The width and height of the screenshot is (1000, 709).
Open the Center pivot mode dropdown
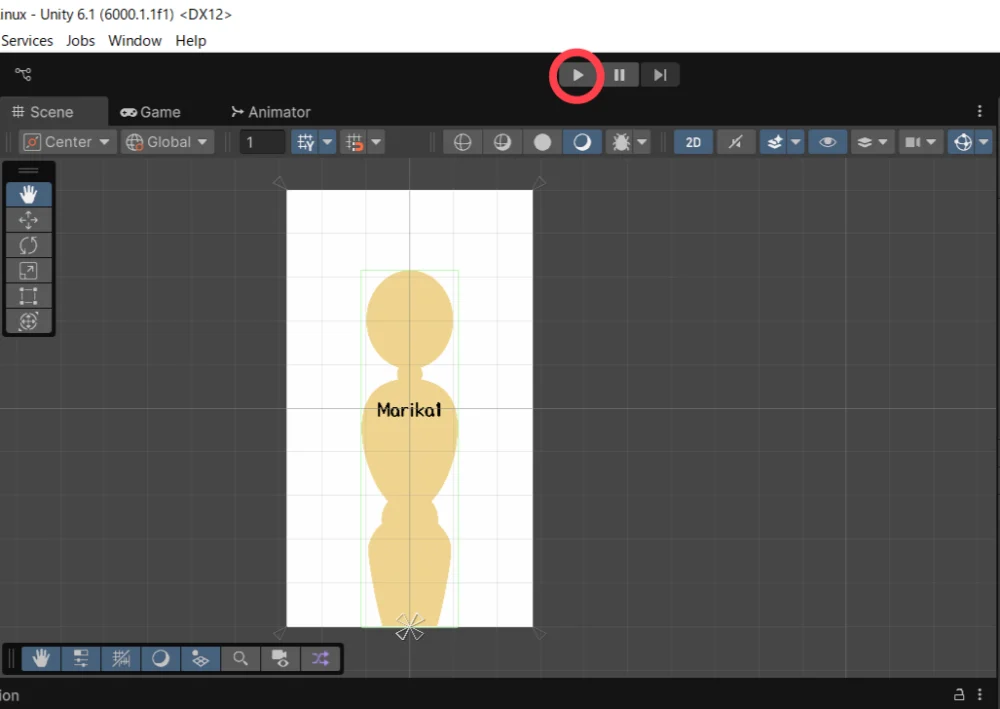tap(68, 142)
